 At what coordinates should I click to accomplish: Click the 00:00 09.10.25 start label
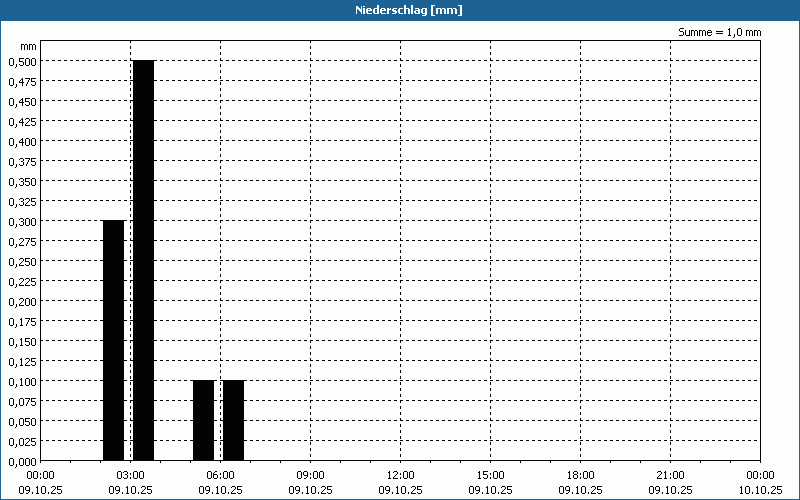click(x=40, y=482)
